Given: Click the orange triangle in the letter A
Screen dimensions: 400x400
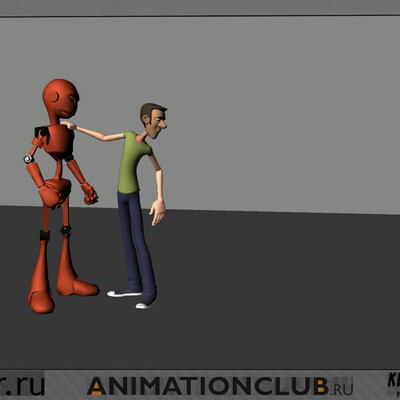Looking at the screenshot, I should tap(97, 389).
